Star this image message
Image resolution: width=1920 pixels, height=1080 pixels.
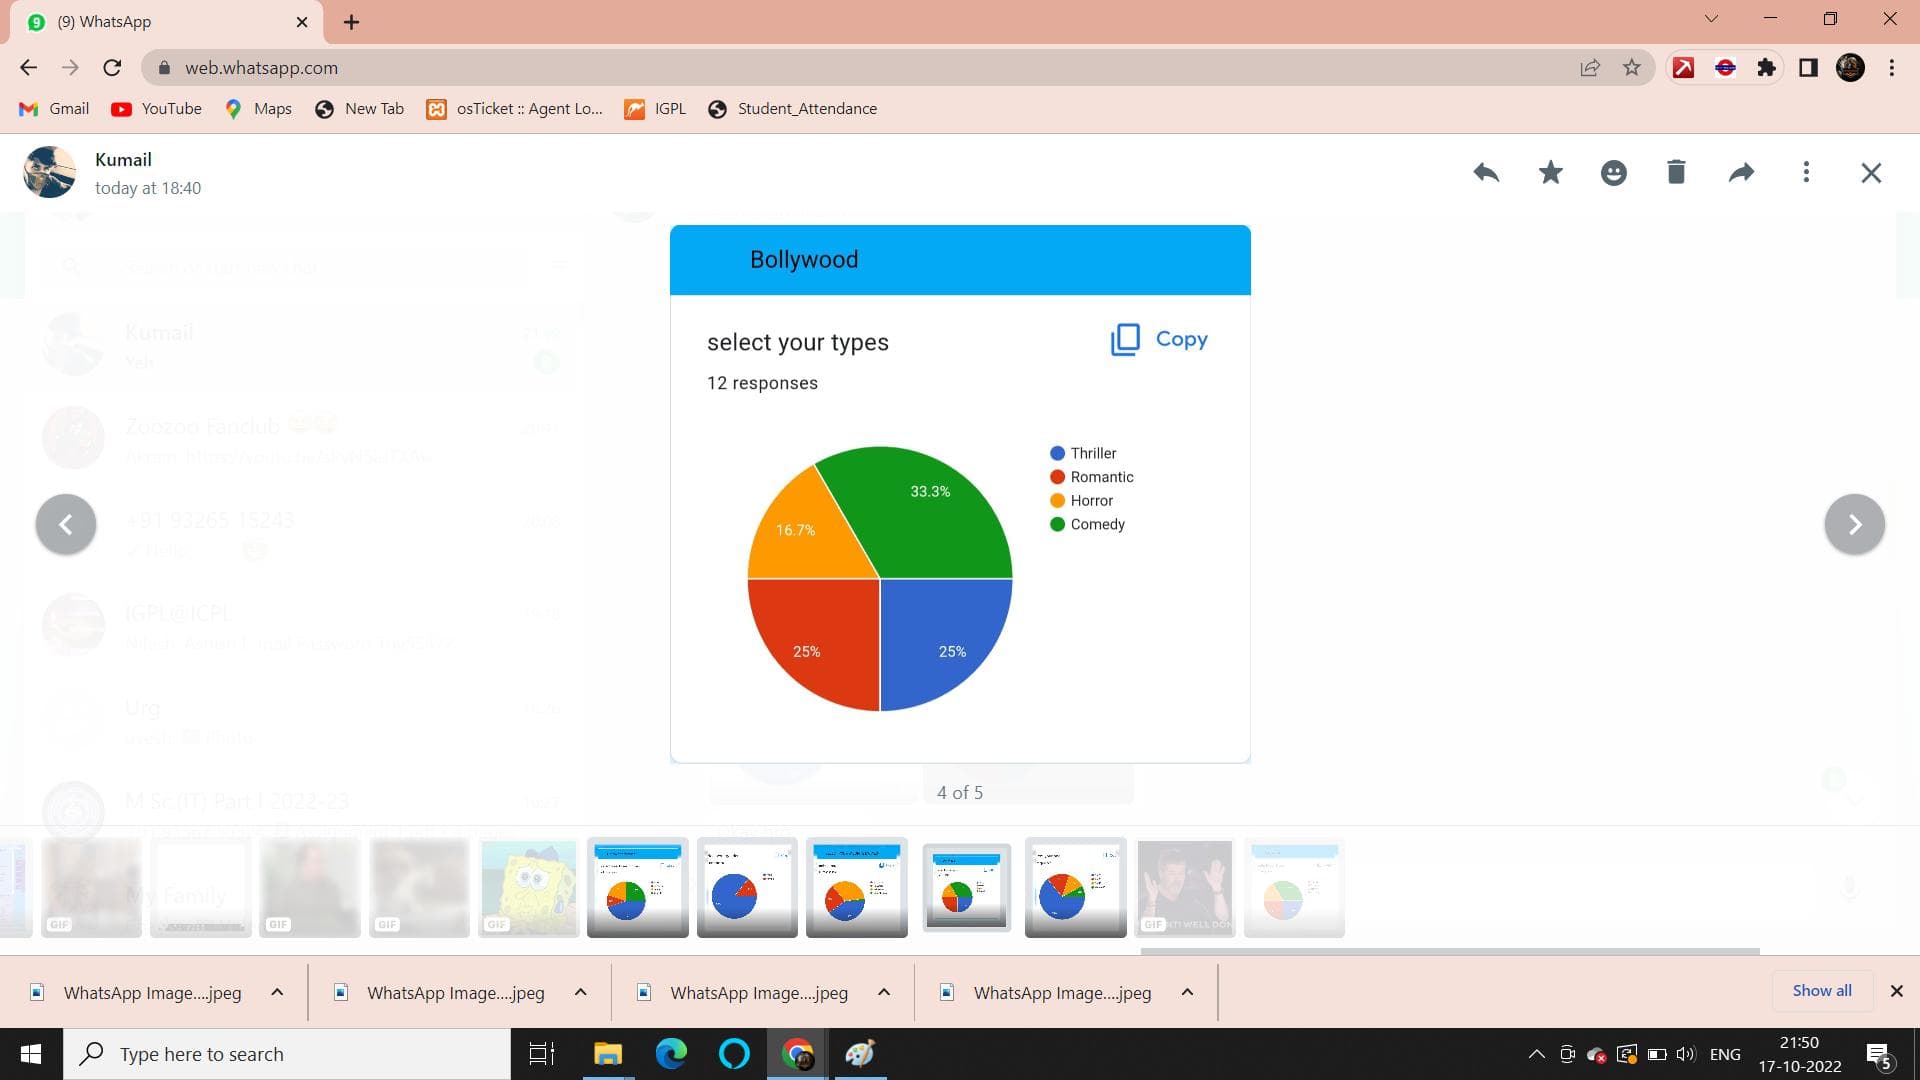1550,173
